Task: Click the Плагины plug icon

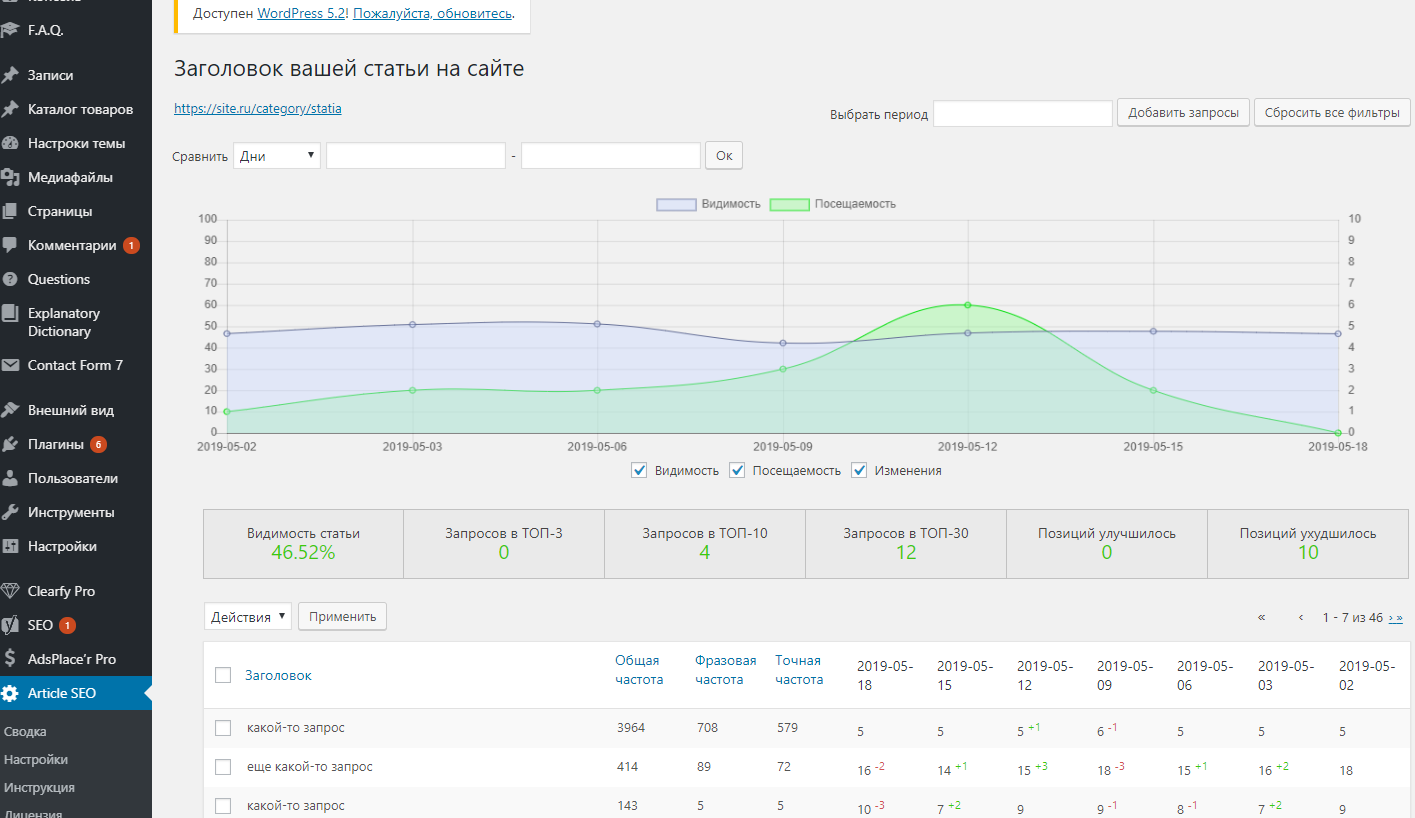Action: point(10,444)
